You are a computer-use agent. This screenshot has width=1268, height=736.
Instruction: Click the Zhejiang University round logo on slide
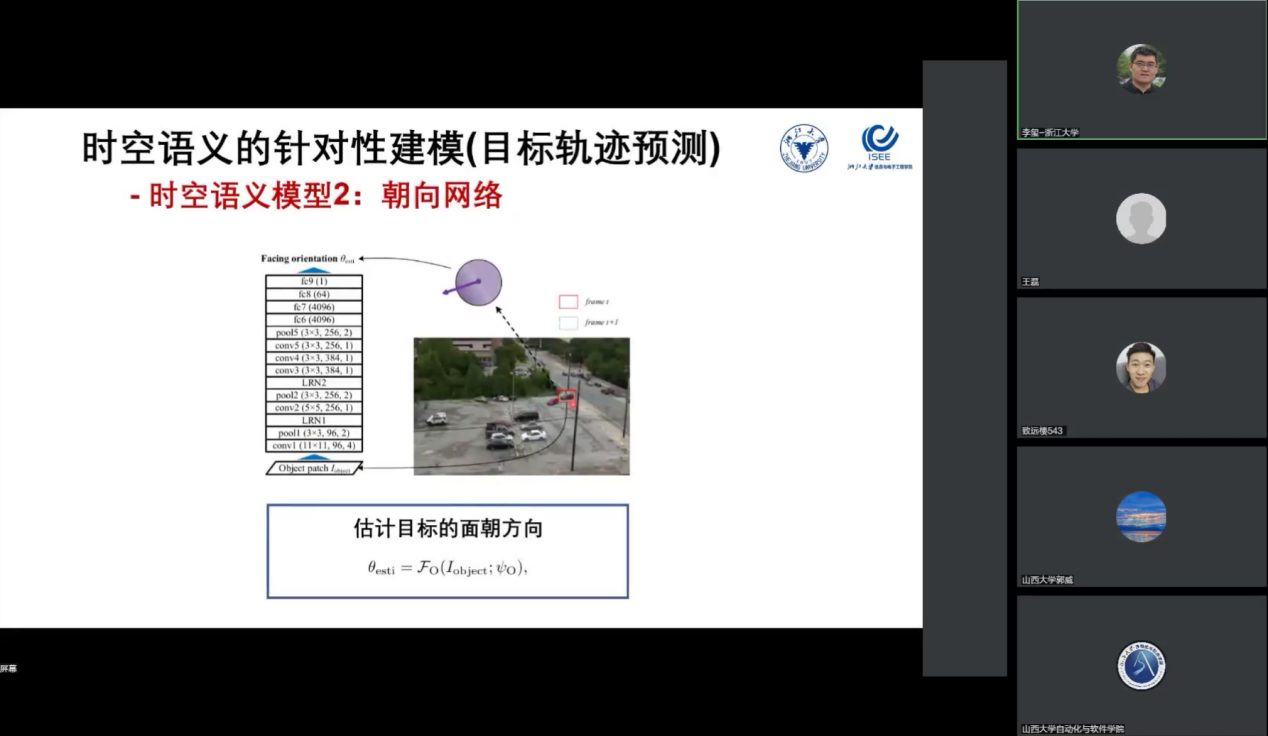(804, 148)
